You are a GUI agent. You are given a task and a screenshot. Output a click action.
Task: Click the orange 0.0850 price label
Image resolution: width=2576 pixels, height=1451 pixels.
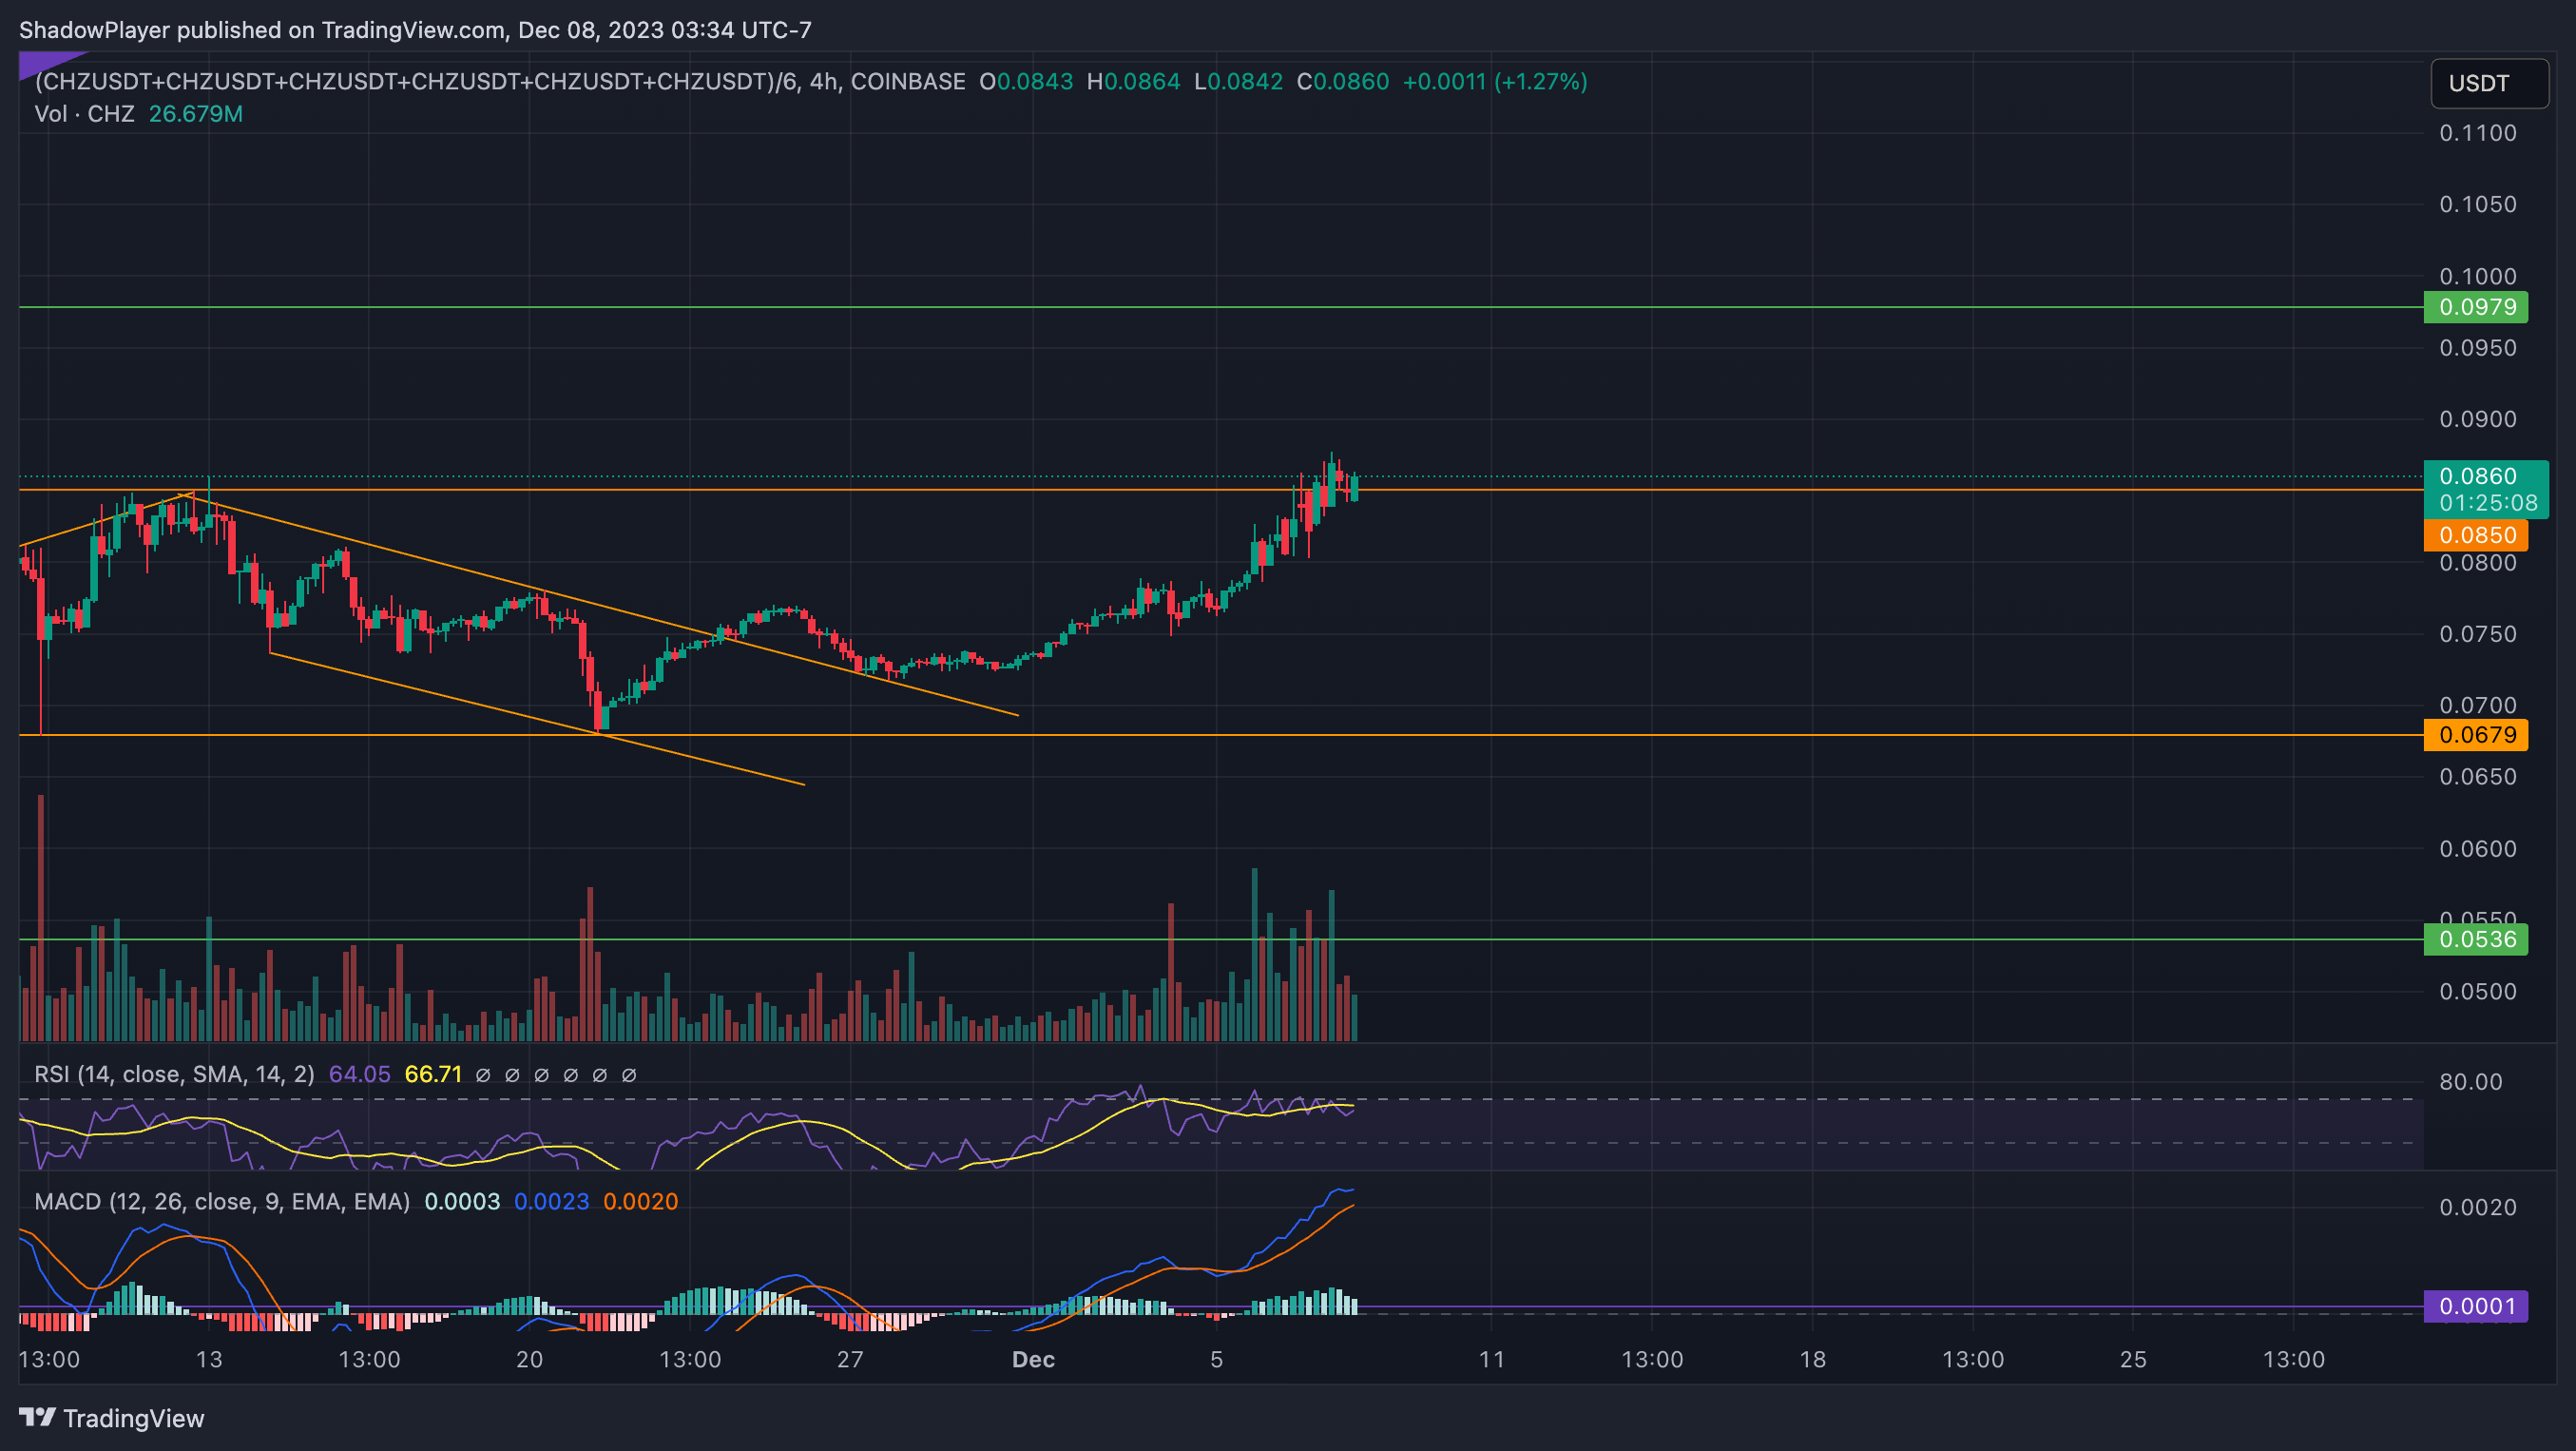point(2476,535)
